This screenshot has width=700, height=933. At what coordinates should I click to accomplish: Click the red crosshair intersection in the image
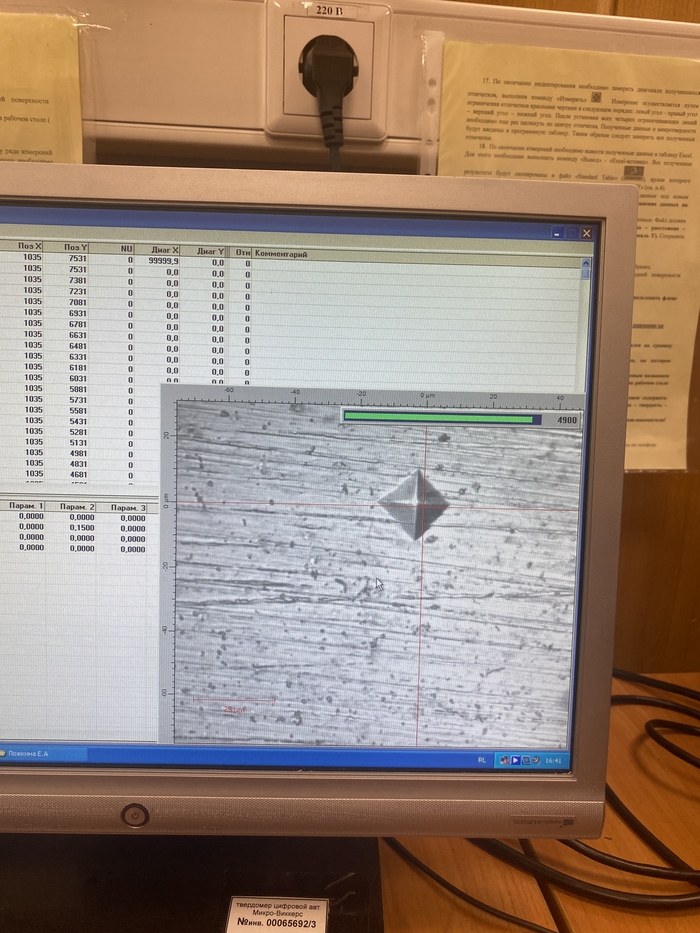424,507
